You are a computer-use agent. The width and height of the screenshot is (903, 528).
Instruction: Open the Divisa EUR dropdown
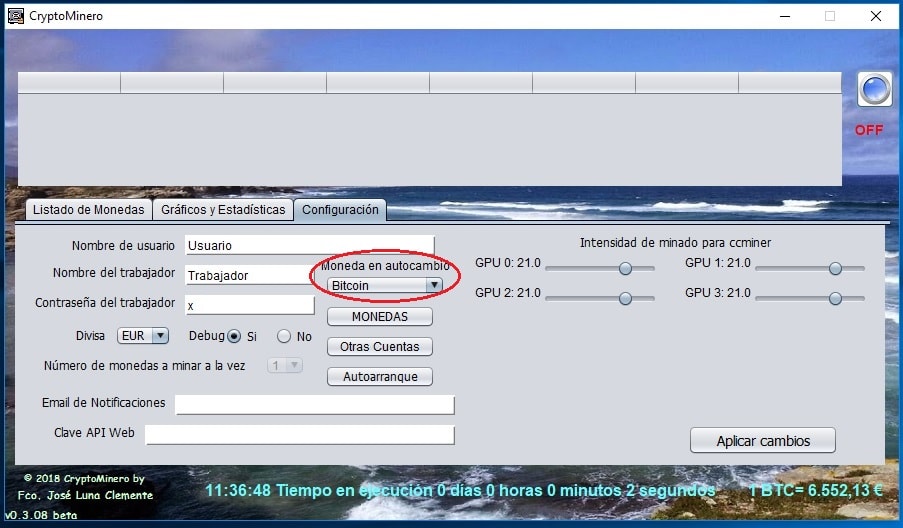(x=143, y=336)
